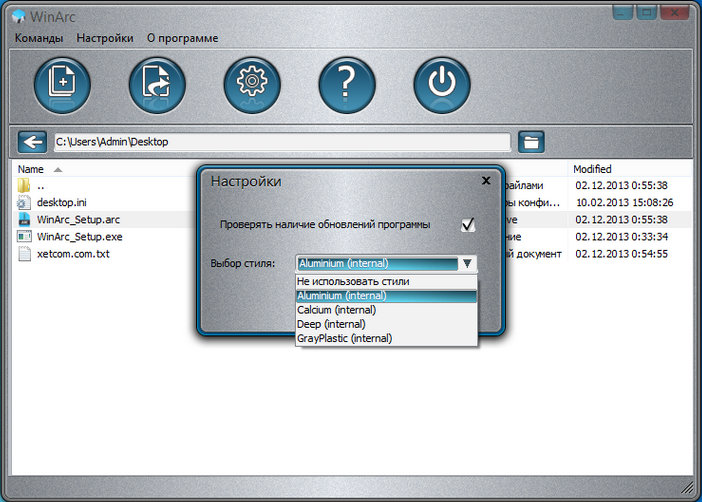The height and width of the screenshot is (502, 702).
Task: Open help with the question mark icon
Action: point(347,85)
